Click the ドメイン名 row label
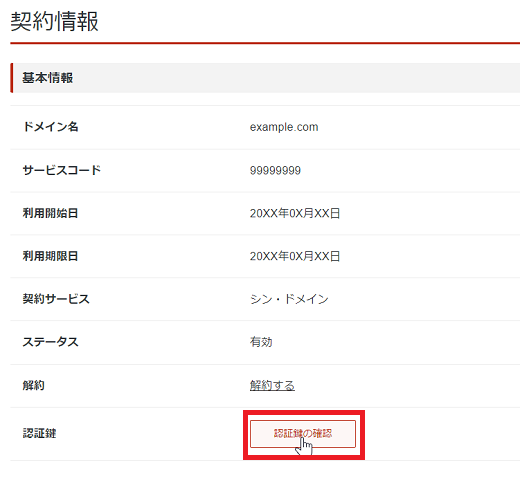Image resolution: width=520 pixels, height=501 pixels. tap(50, 127)
